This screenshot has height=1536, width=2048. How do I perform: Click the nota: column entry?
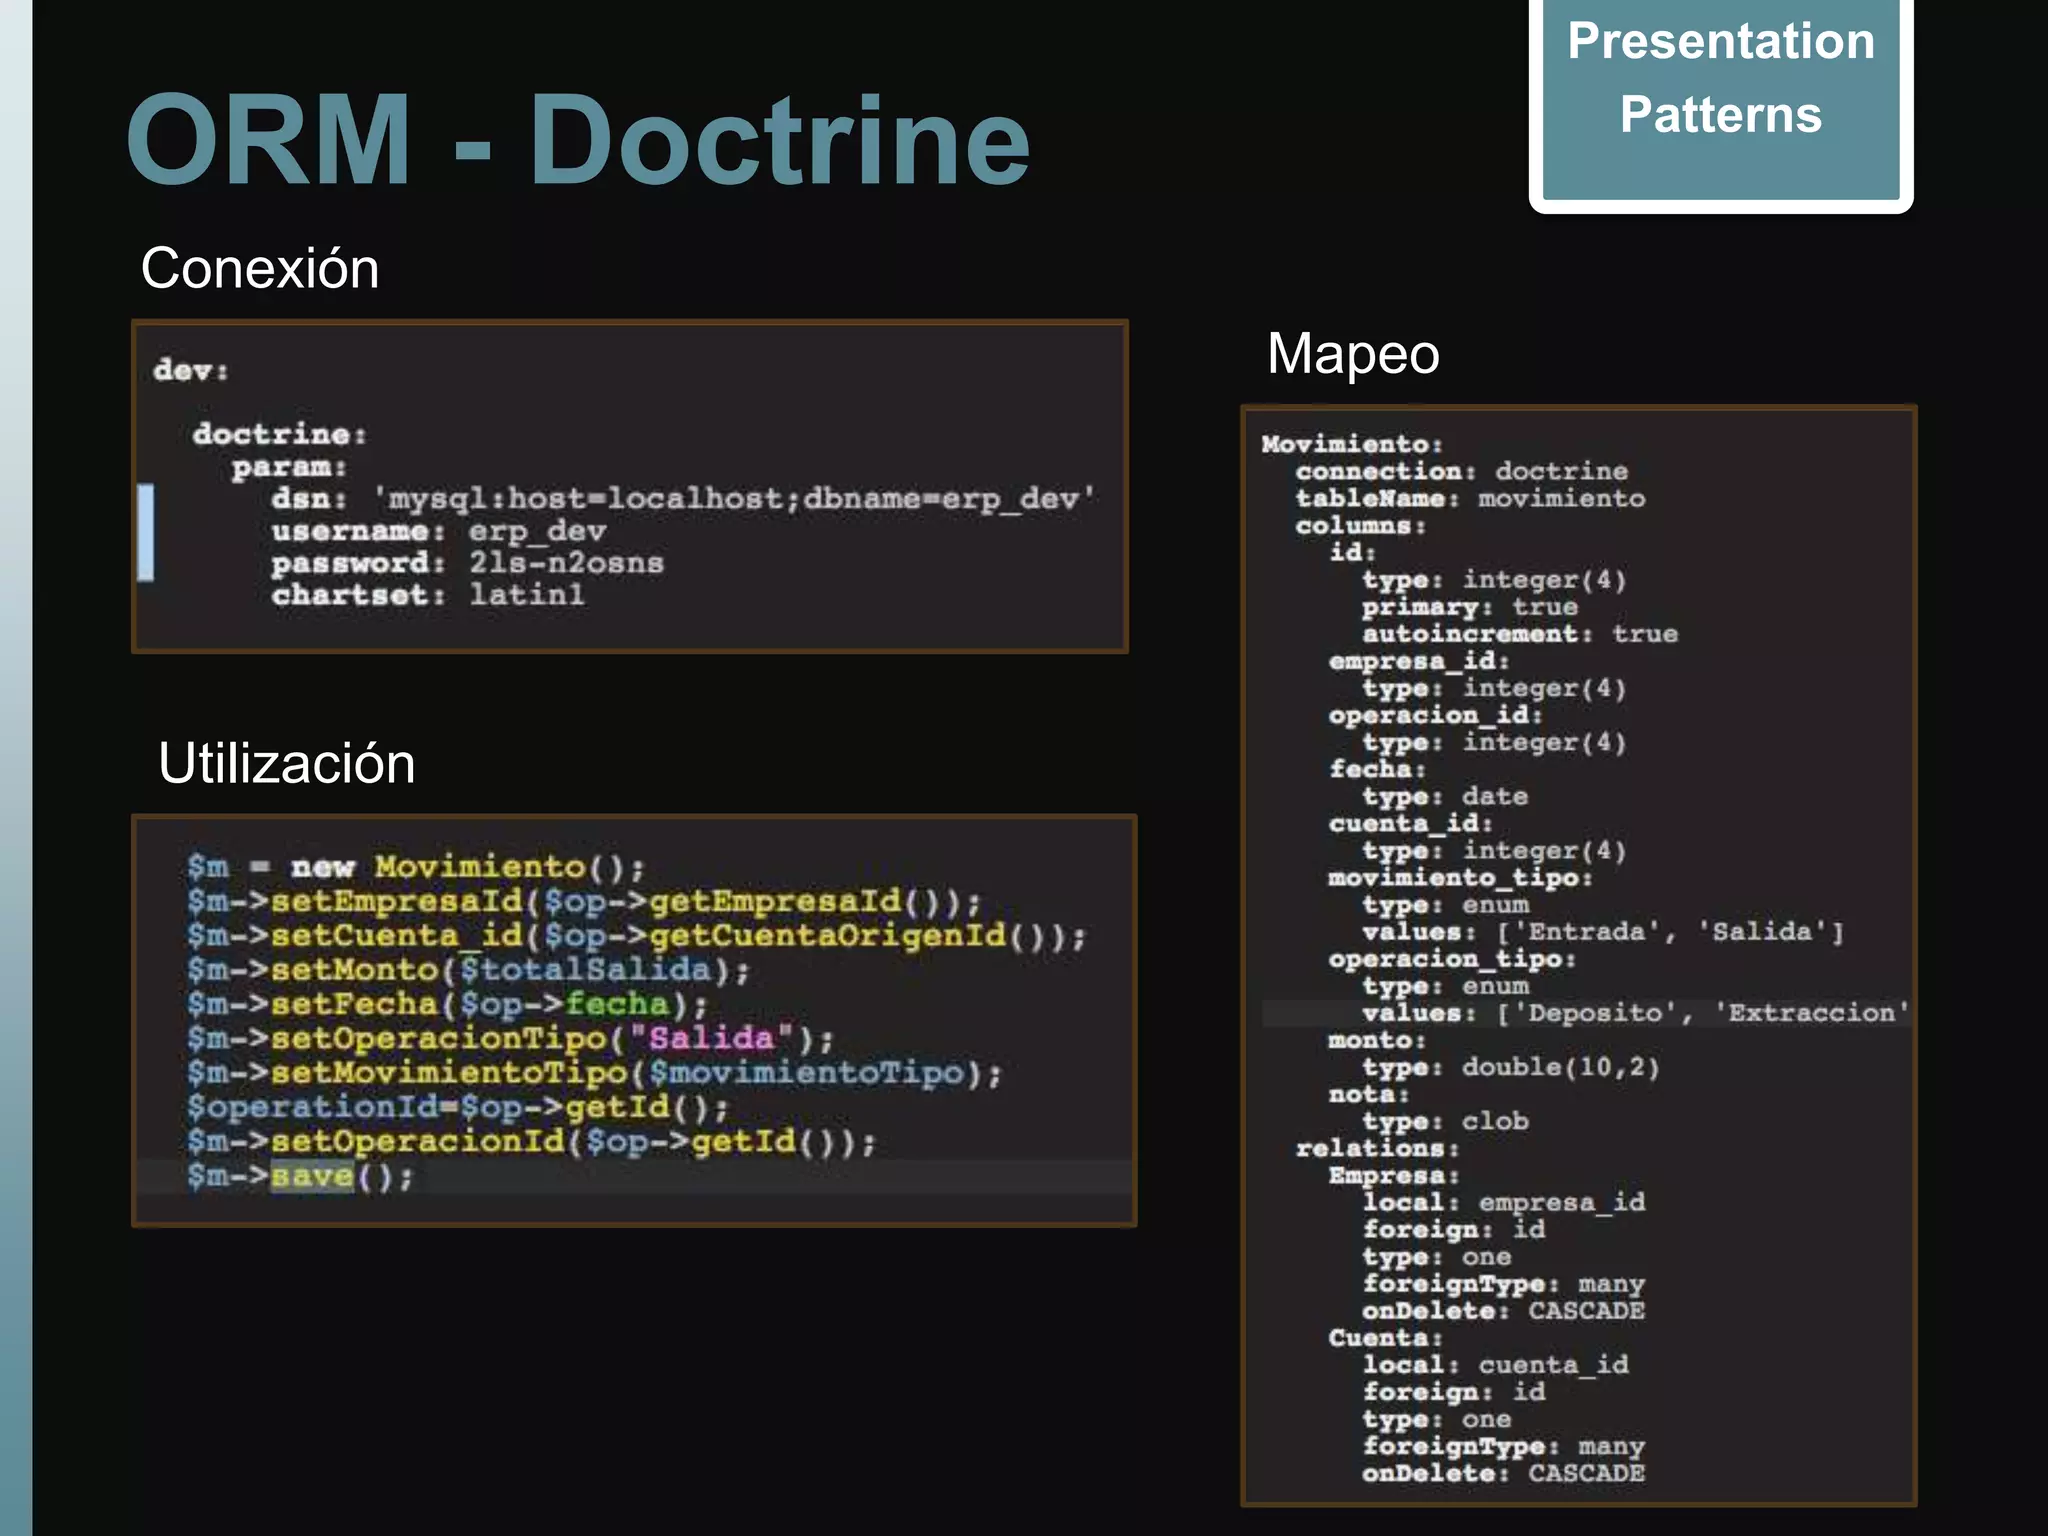1369,1095
